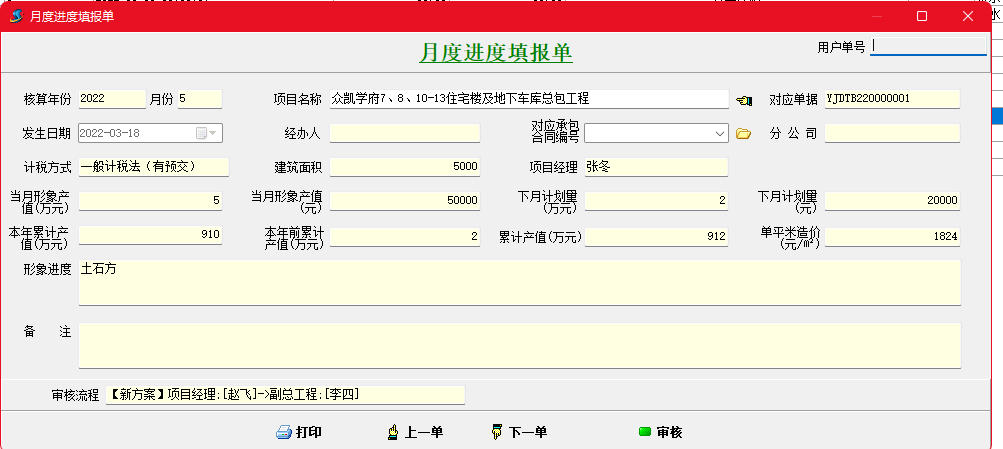Expand the 对应承包合同编号 dropdown
The height and width of the screenshot is (449, 1003).
tap(721, 133)
